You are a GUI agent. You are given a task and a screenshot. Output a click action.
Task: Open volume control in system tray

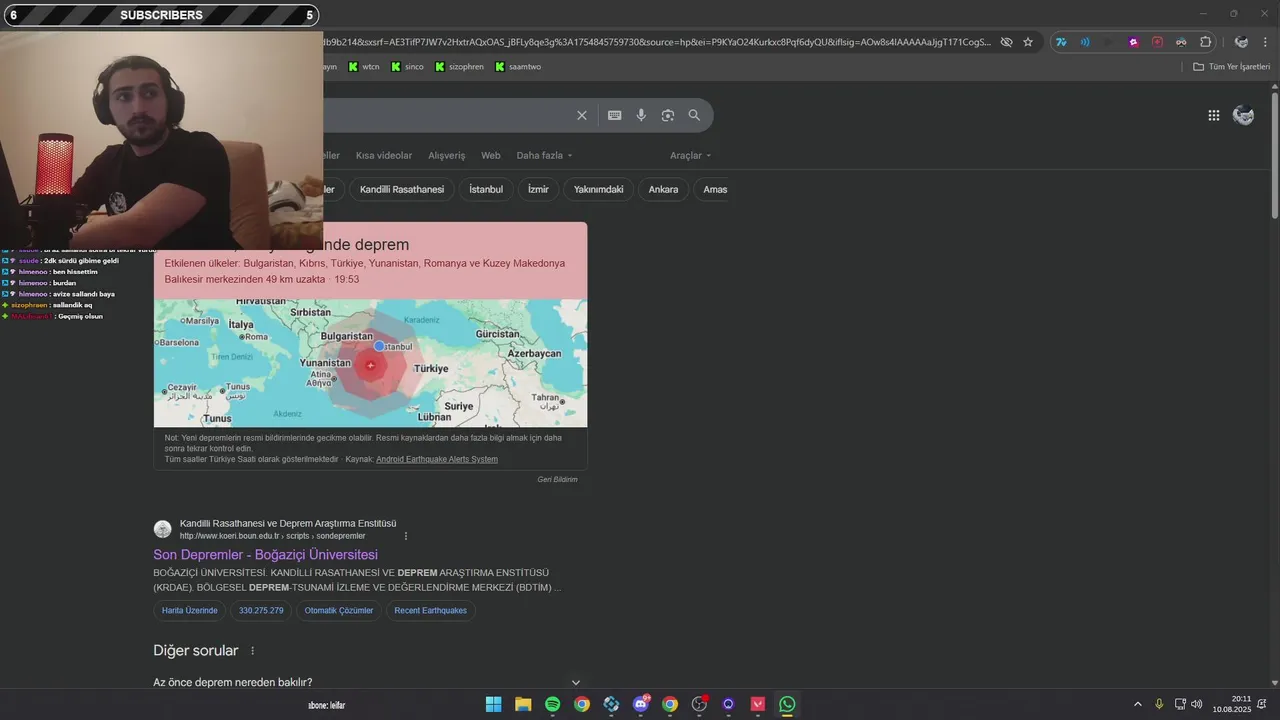tap(1197, 704)
